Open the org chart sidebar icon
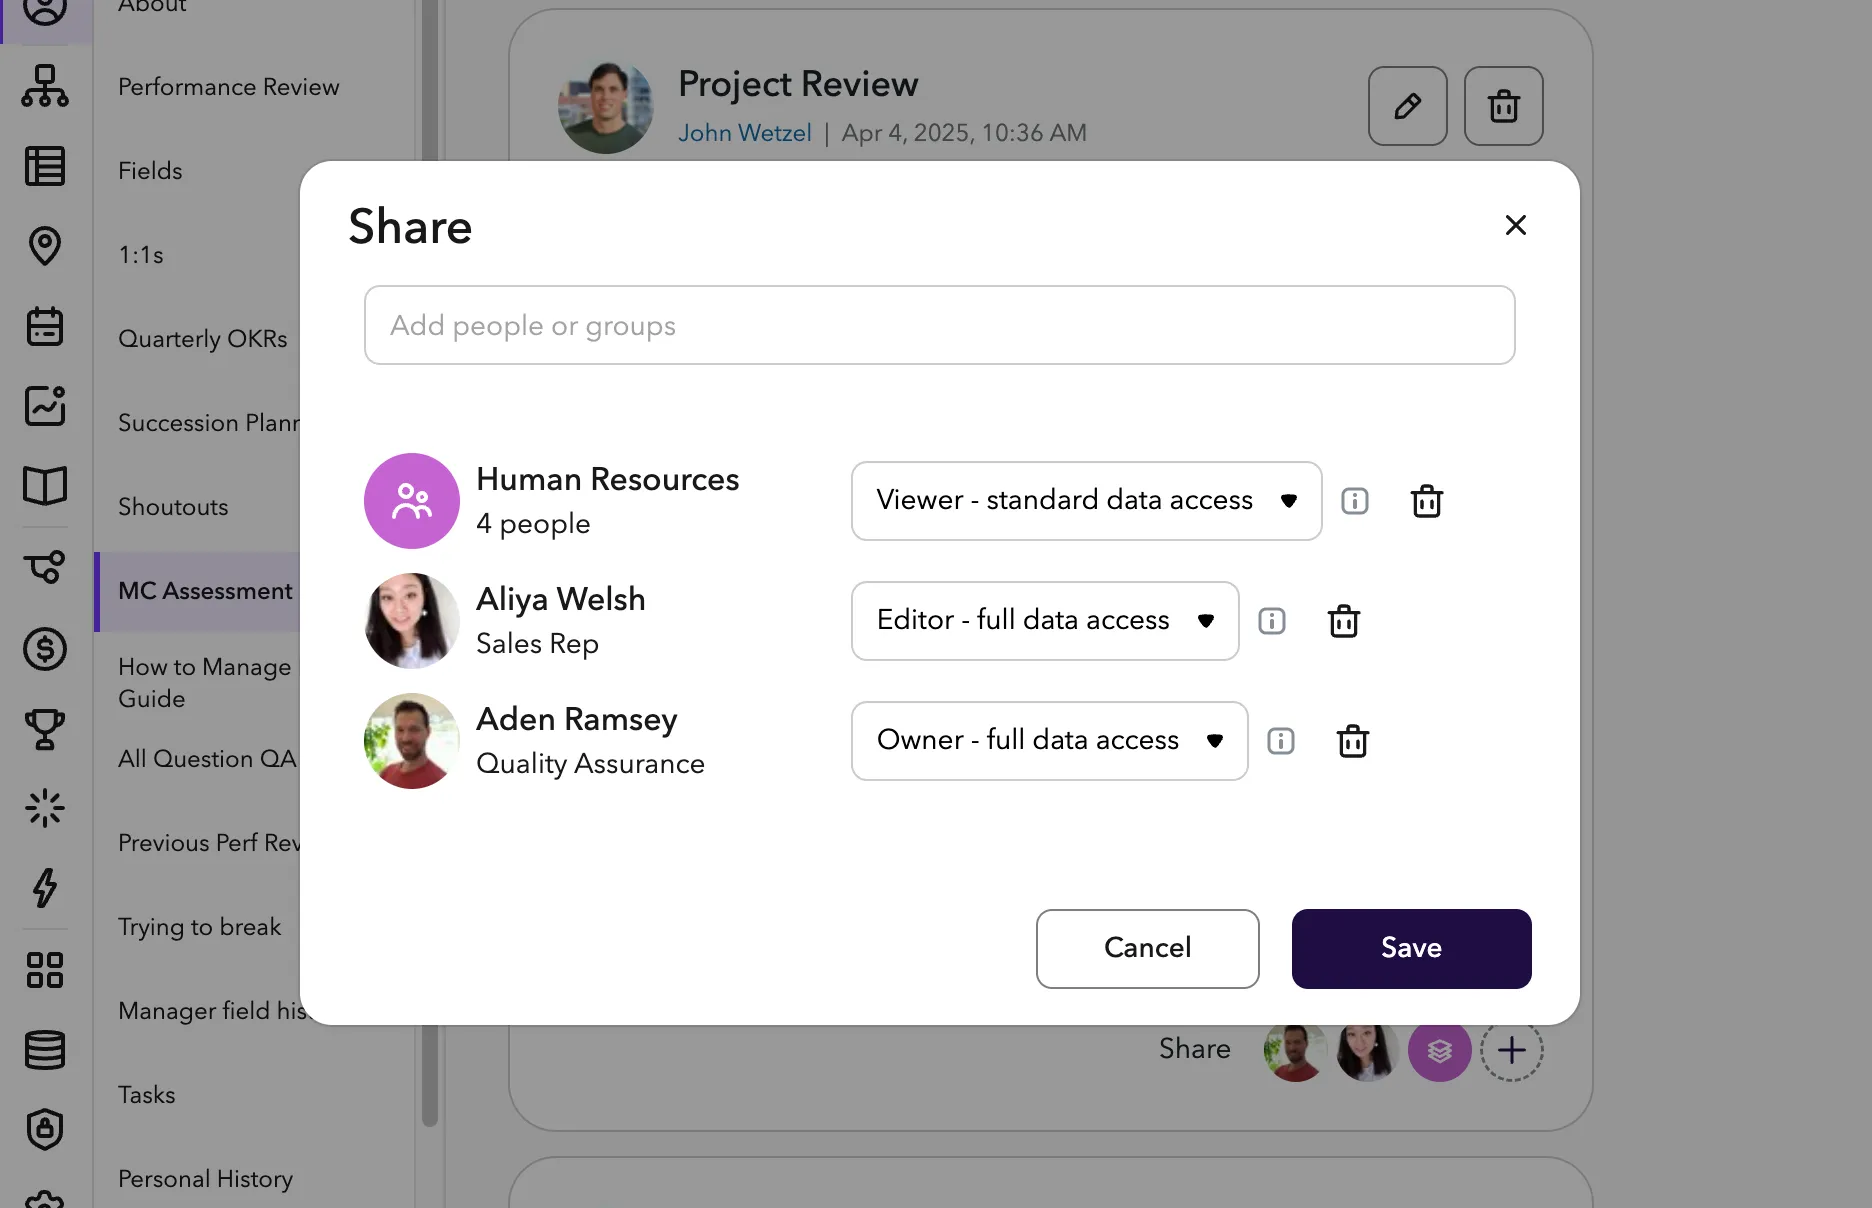The image size is (1872, 1208). 45,86
